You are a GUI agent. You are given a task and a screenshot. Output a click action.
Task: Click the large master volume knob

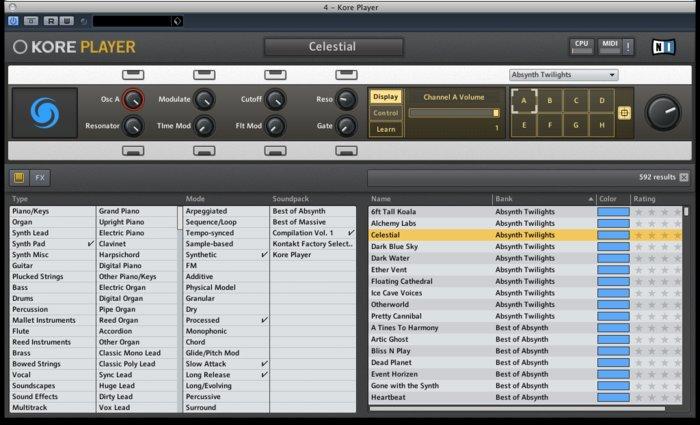click(663, 112)
